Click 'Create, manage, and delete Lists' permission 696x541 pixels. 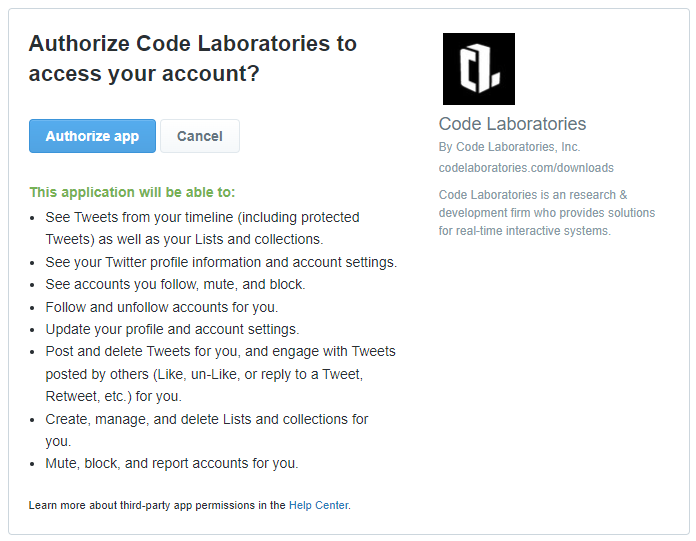coord(207,430)
